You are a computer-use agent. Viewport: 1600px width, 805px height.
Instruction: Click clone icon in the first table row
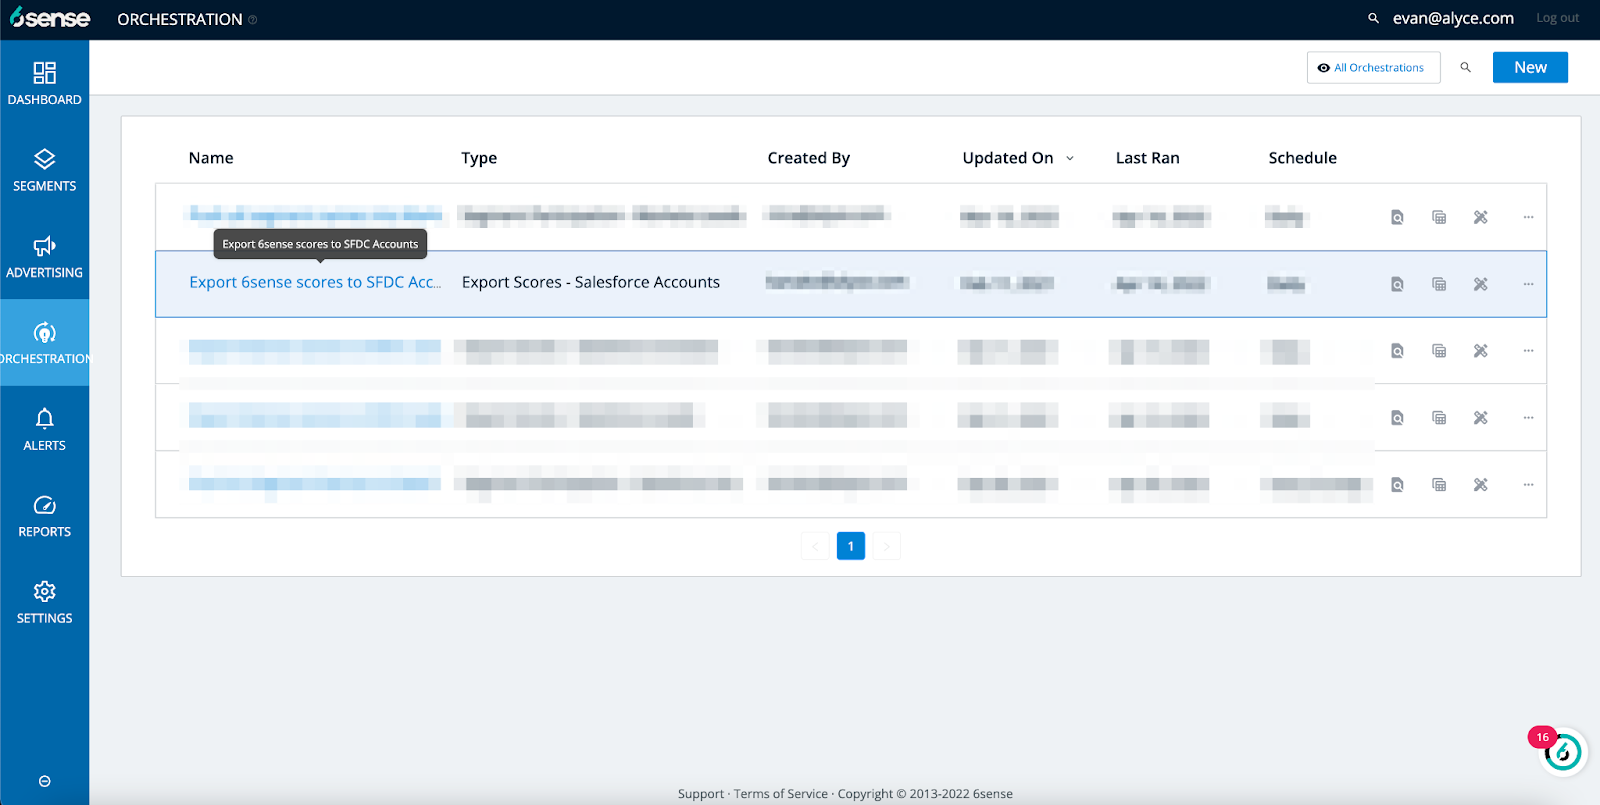tap(1439, 217)
